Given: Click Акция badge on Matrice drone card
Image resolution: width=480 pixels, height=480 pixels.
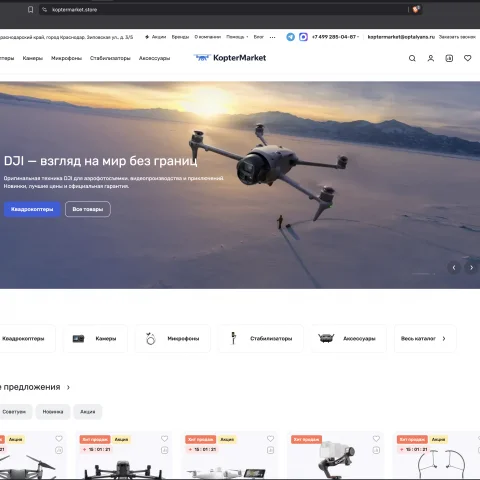Looking at the screenshot, I should tap(121, 439).
